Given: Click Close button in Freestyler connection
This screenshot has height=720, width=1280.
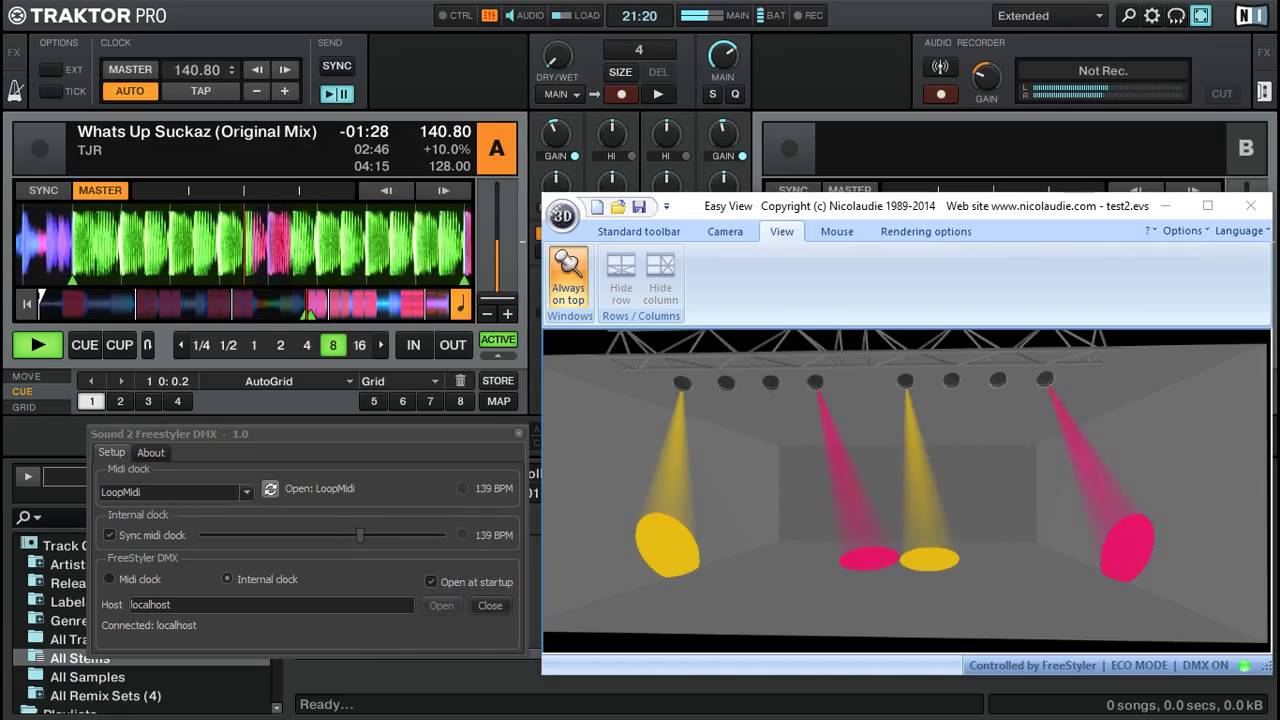Looking at the screenshot, I should pyautogui.click(x=490, y=606).
